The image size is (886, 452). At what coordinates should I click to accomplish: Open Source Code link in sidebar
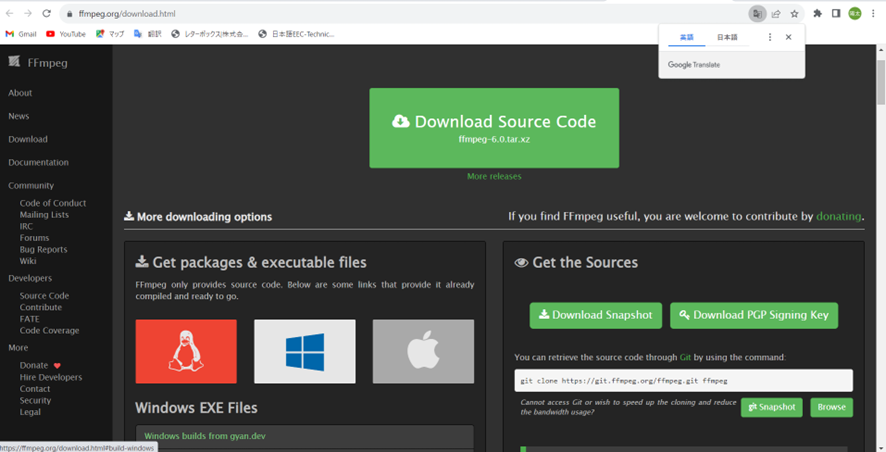pyautogui.click(x=44, y=295)
